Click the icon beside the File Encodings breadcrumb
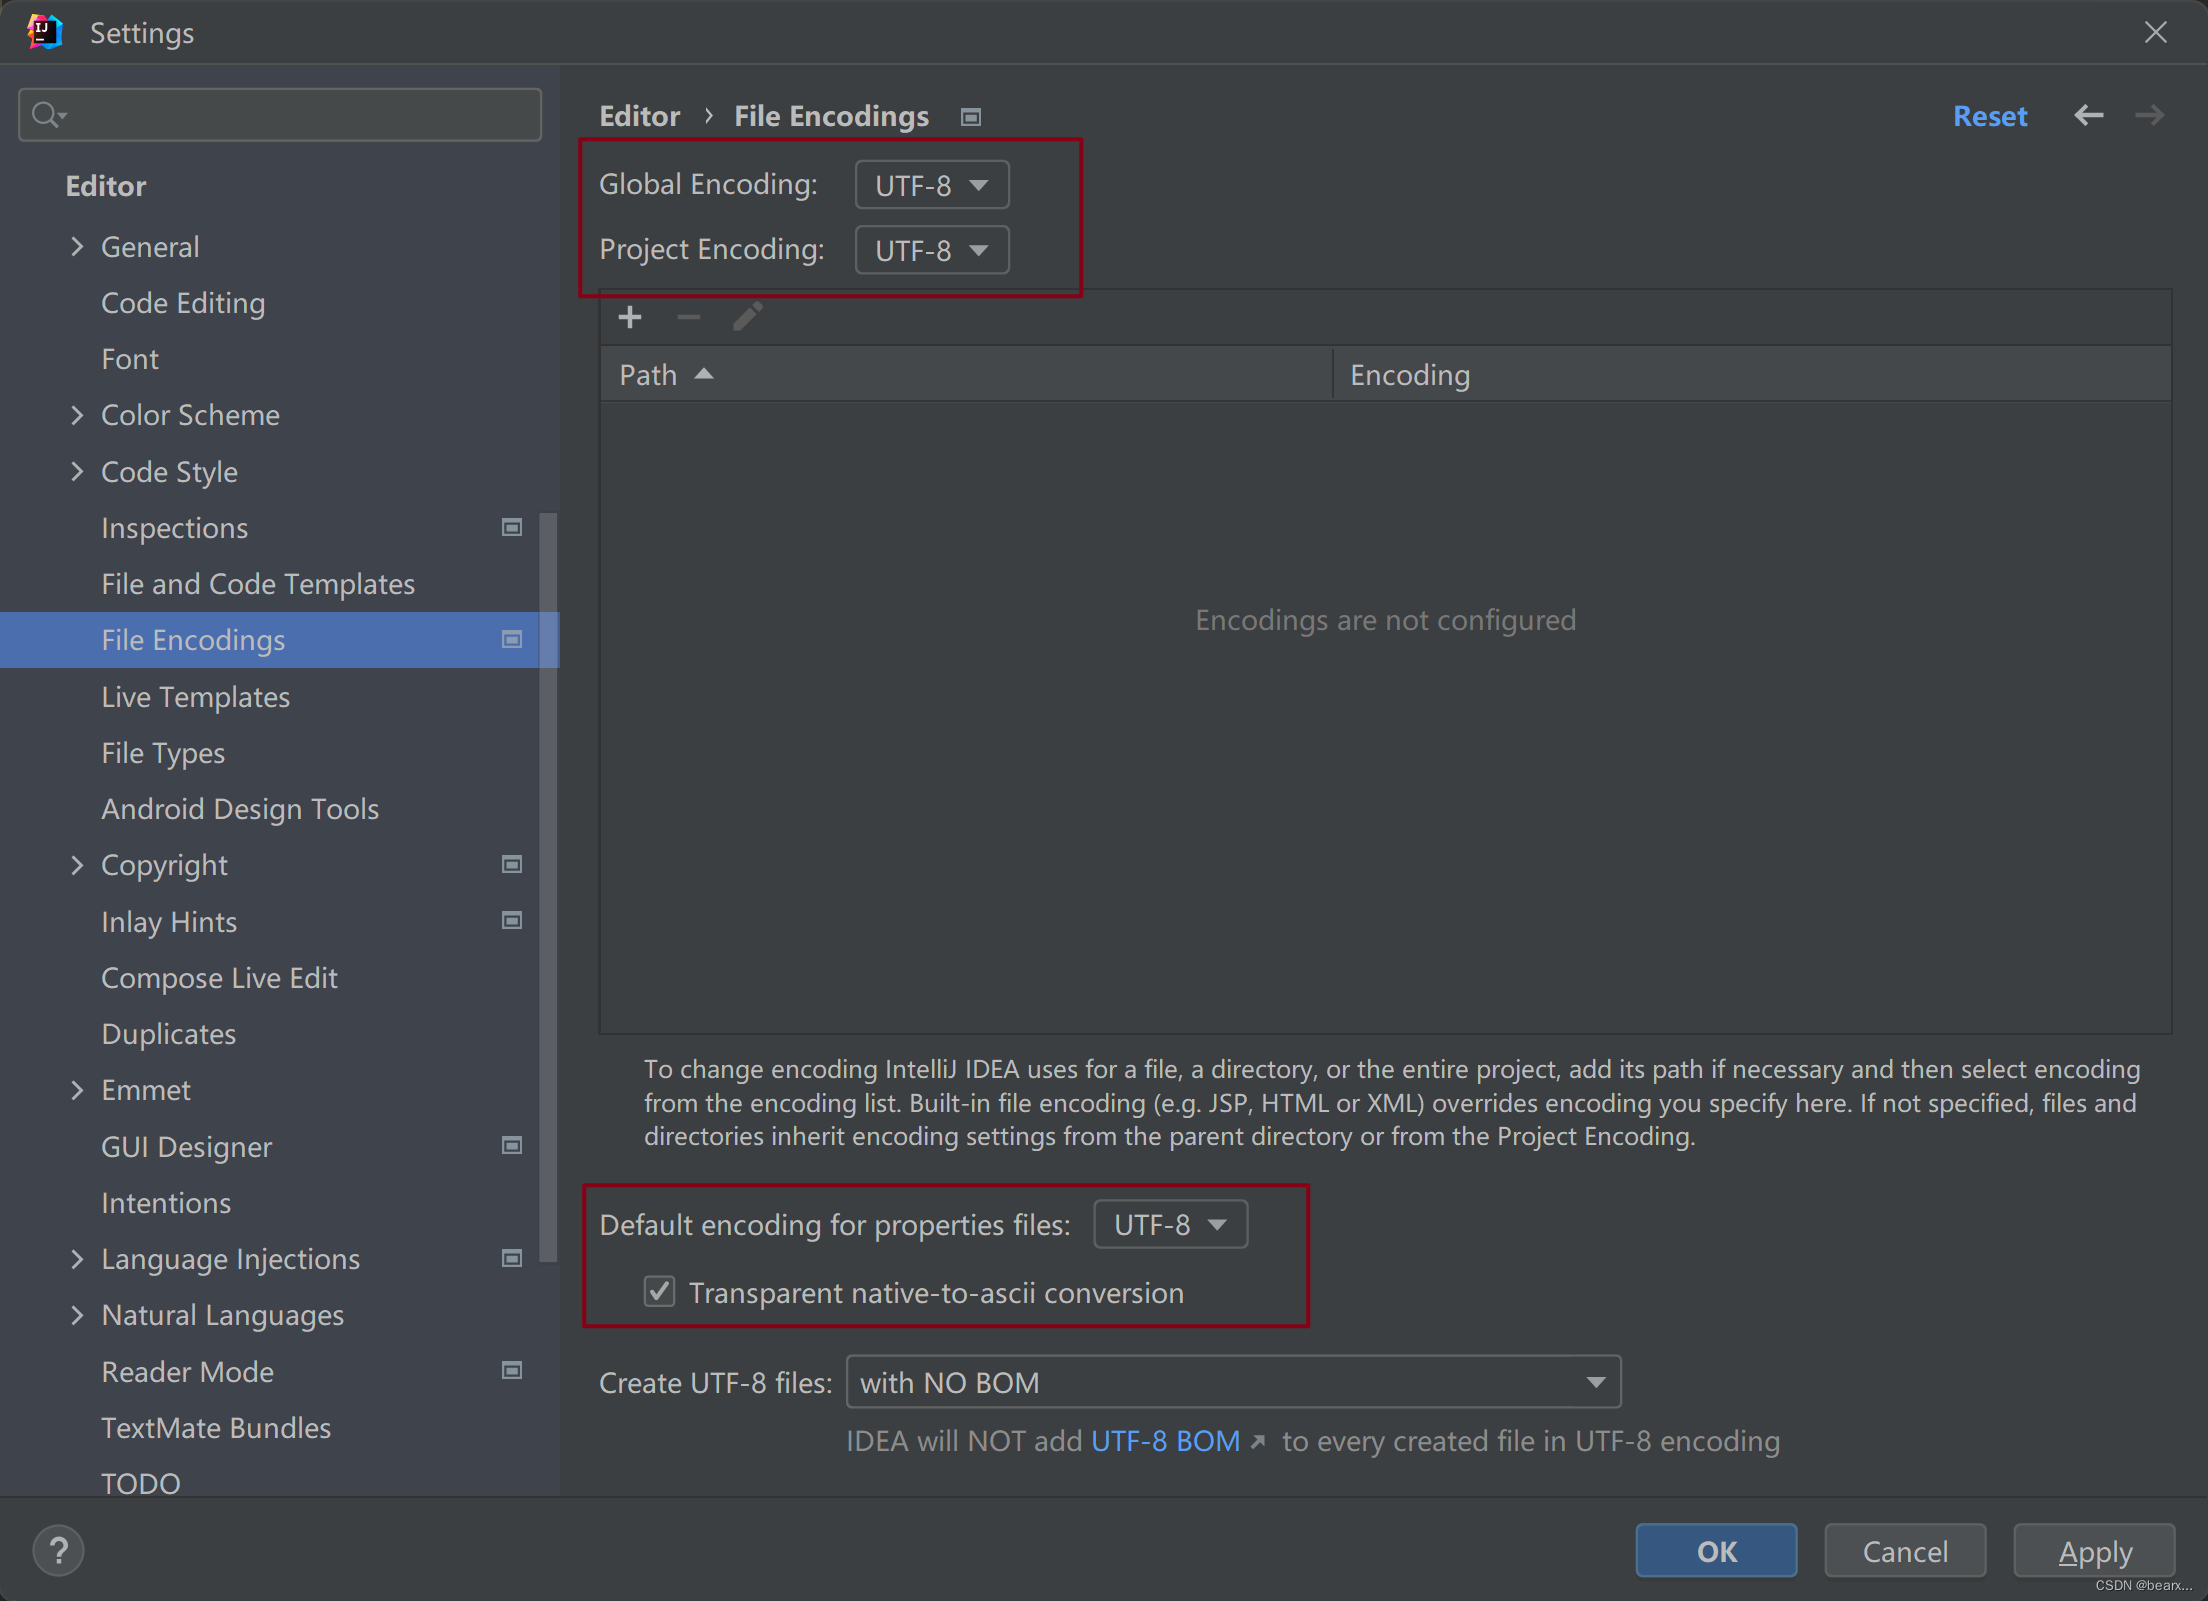The image size is (2208, 1601). click(969, 116)
